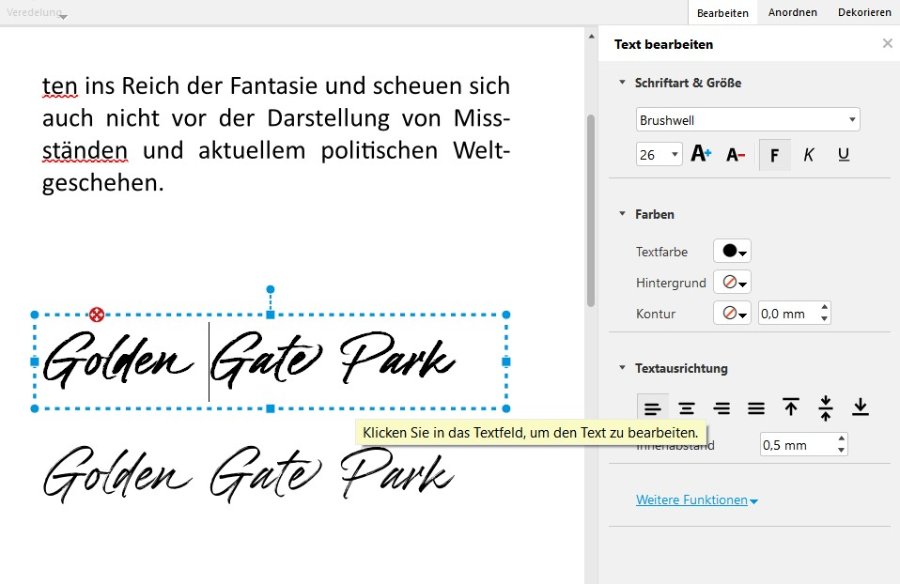Screen dimensions: 900x584
Task: Toggle bold formatting (F)
Action: tap(774, 154)
